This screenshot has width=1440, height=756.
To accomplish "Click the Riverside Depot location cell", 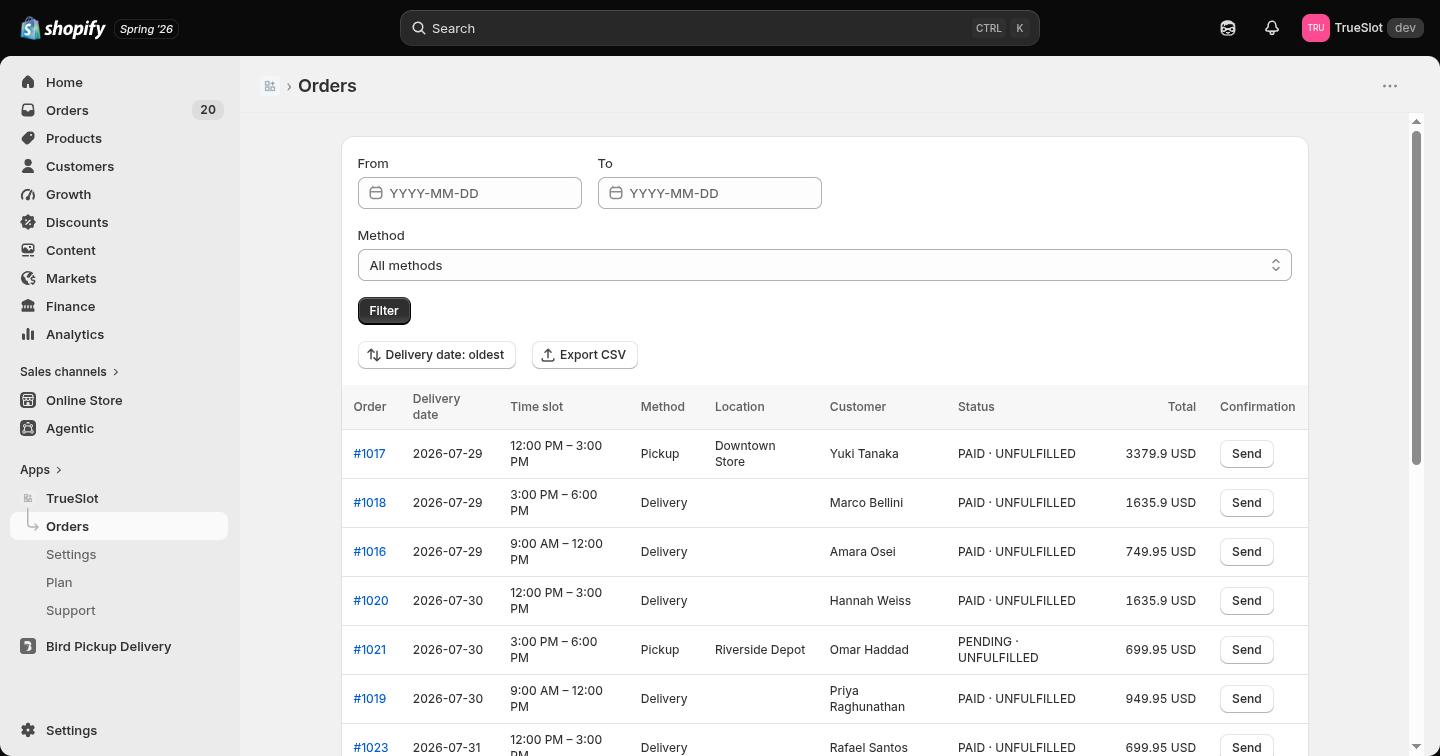I will pos(760,650).
